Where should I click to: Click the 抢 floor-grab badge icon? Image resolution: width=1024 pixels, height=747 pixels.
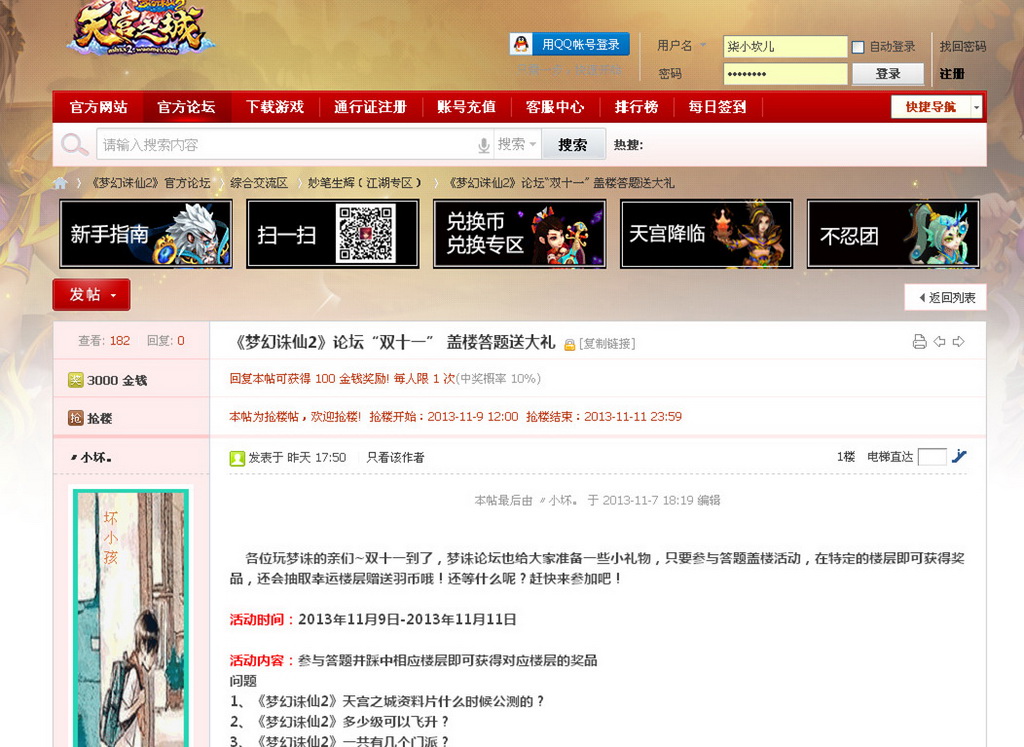pyautogui.click(x=76, y=418)
